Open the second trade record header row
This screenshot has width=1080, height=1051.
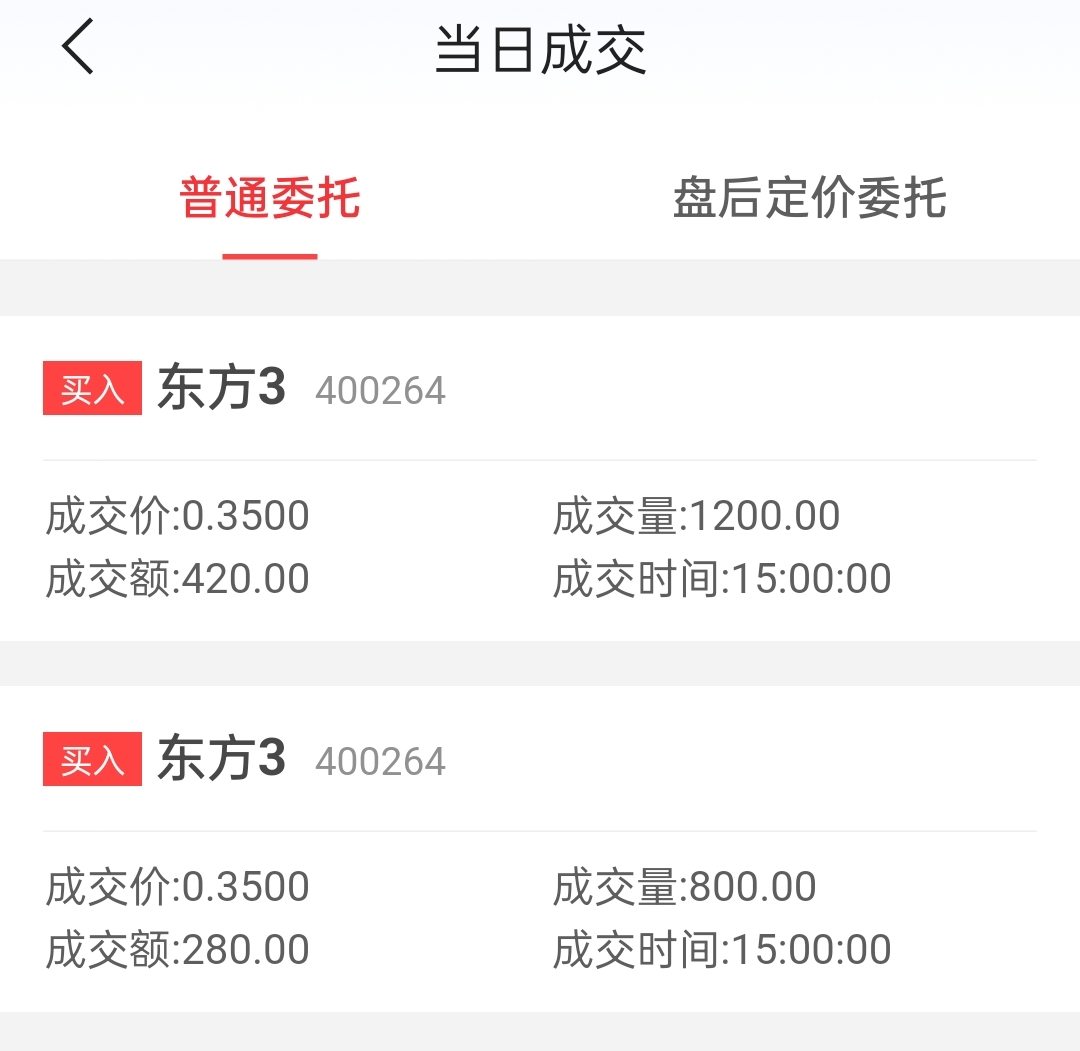540,759
